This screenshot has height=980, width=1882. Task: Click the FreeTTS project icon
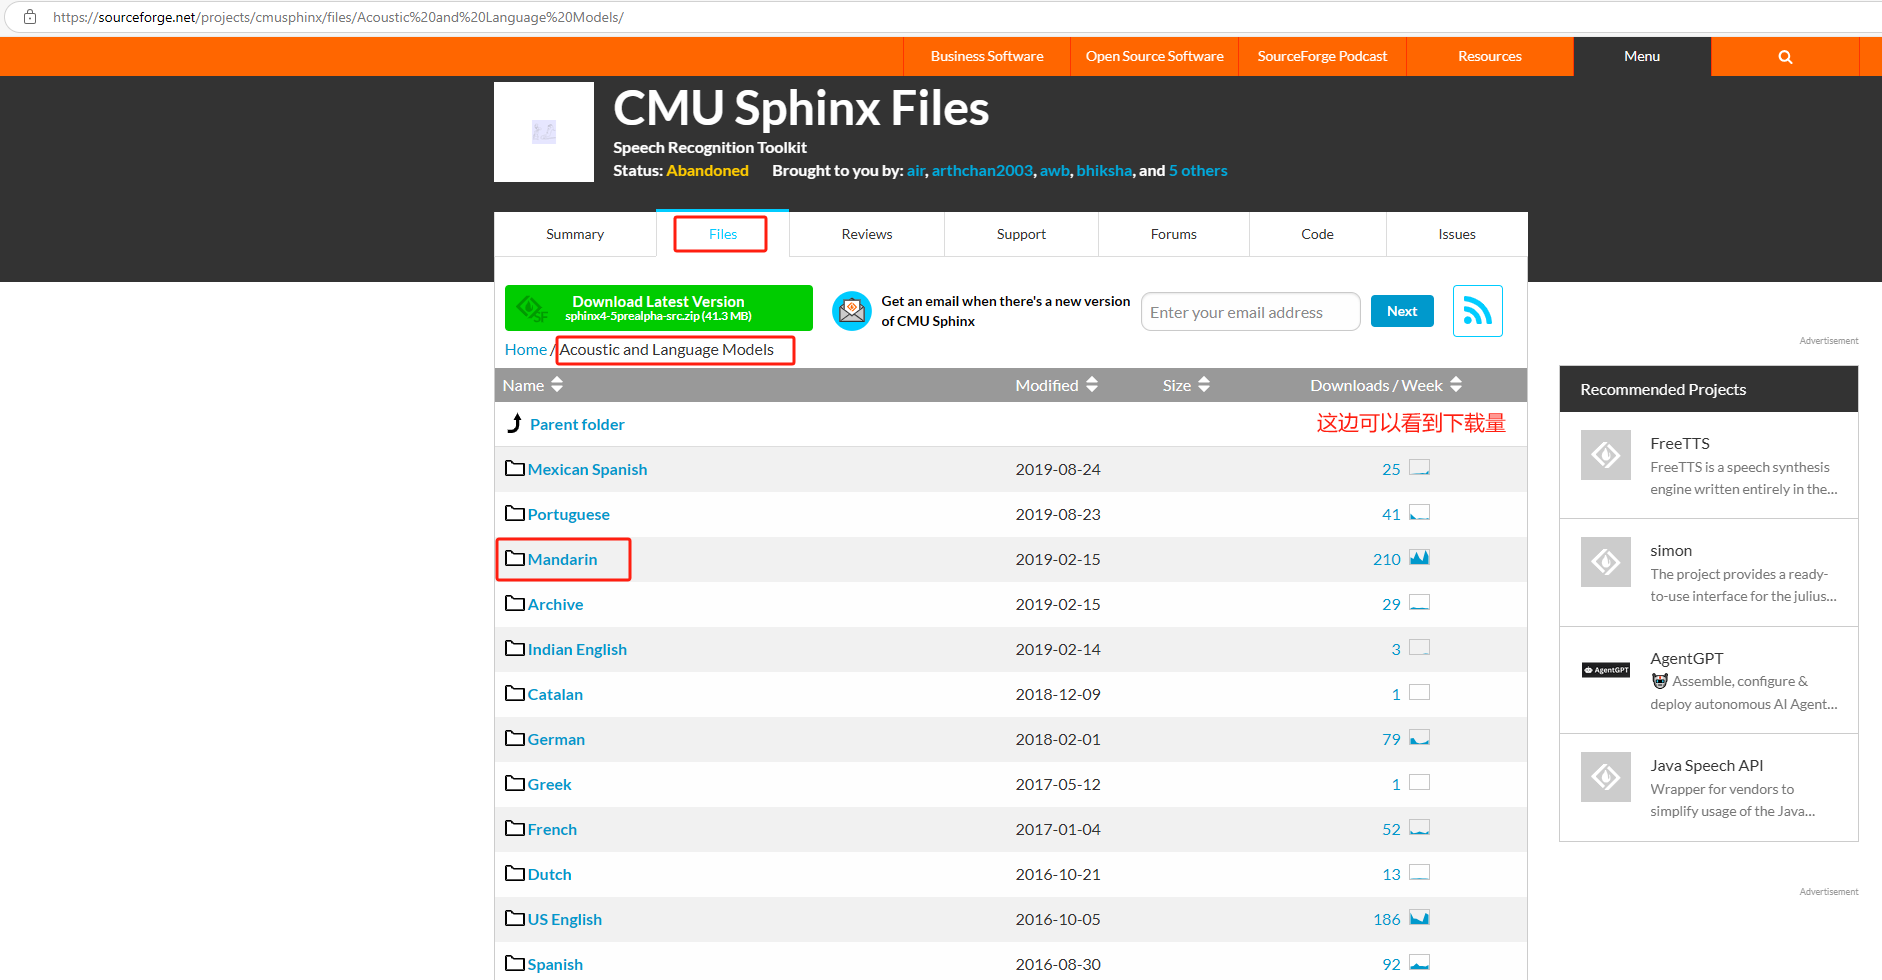(x=1606, y=455)
